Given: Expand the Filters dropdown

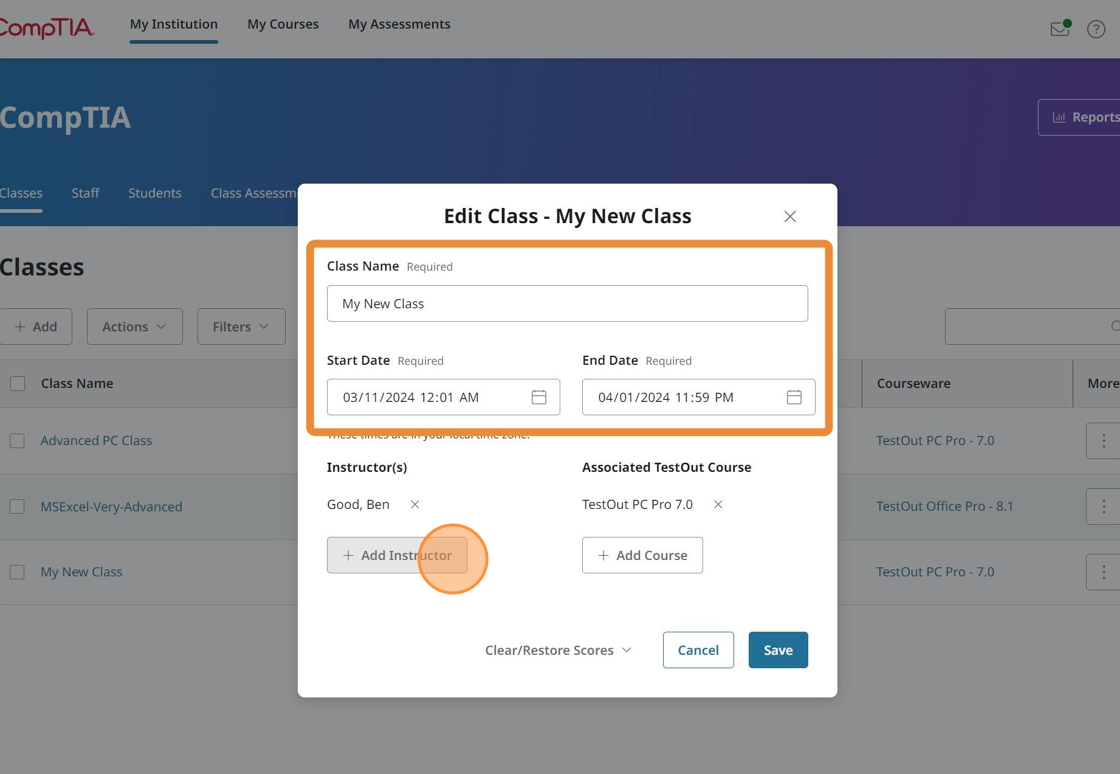Looking at the screenshot, I should click(x=241, y=326).
